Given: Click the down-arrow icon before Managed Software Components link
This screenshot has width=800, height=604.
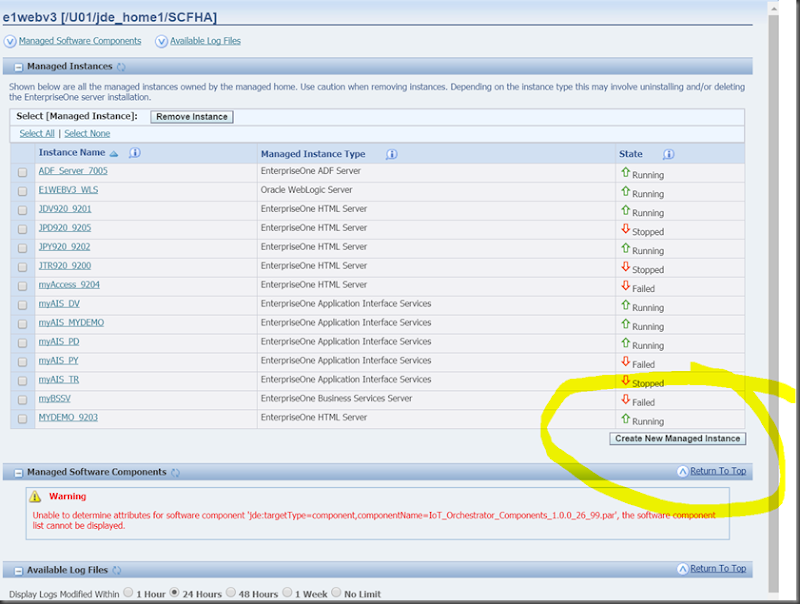Looking at the screenshot, I should point(10,41).
